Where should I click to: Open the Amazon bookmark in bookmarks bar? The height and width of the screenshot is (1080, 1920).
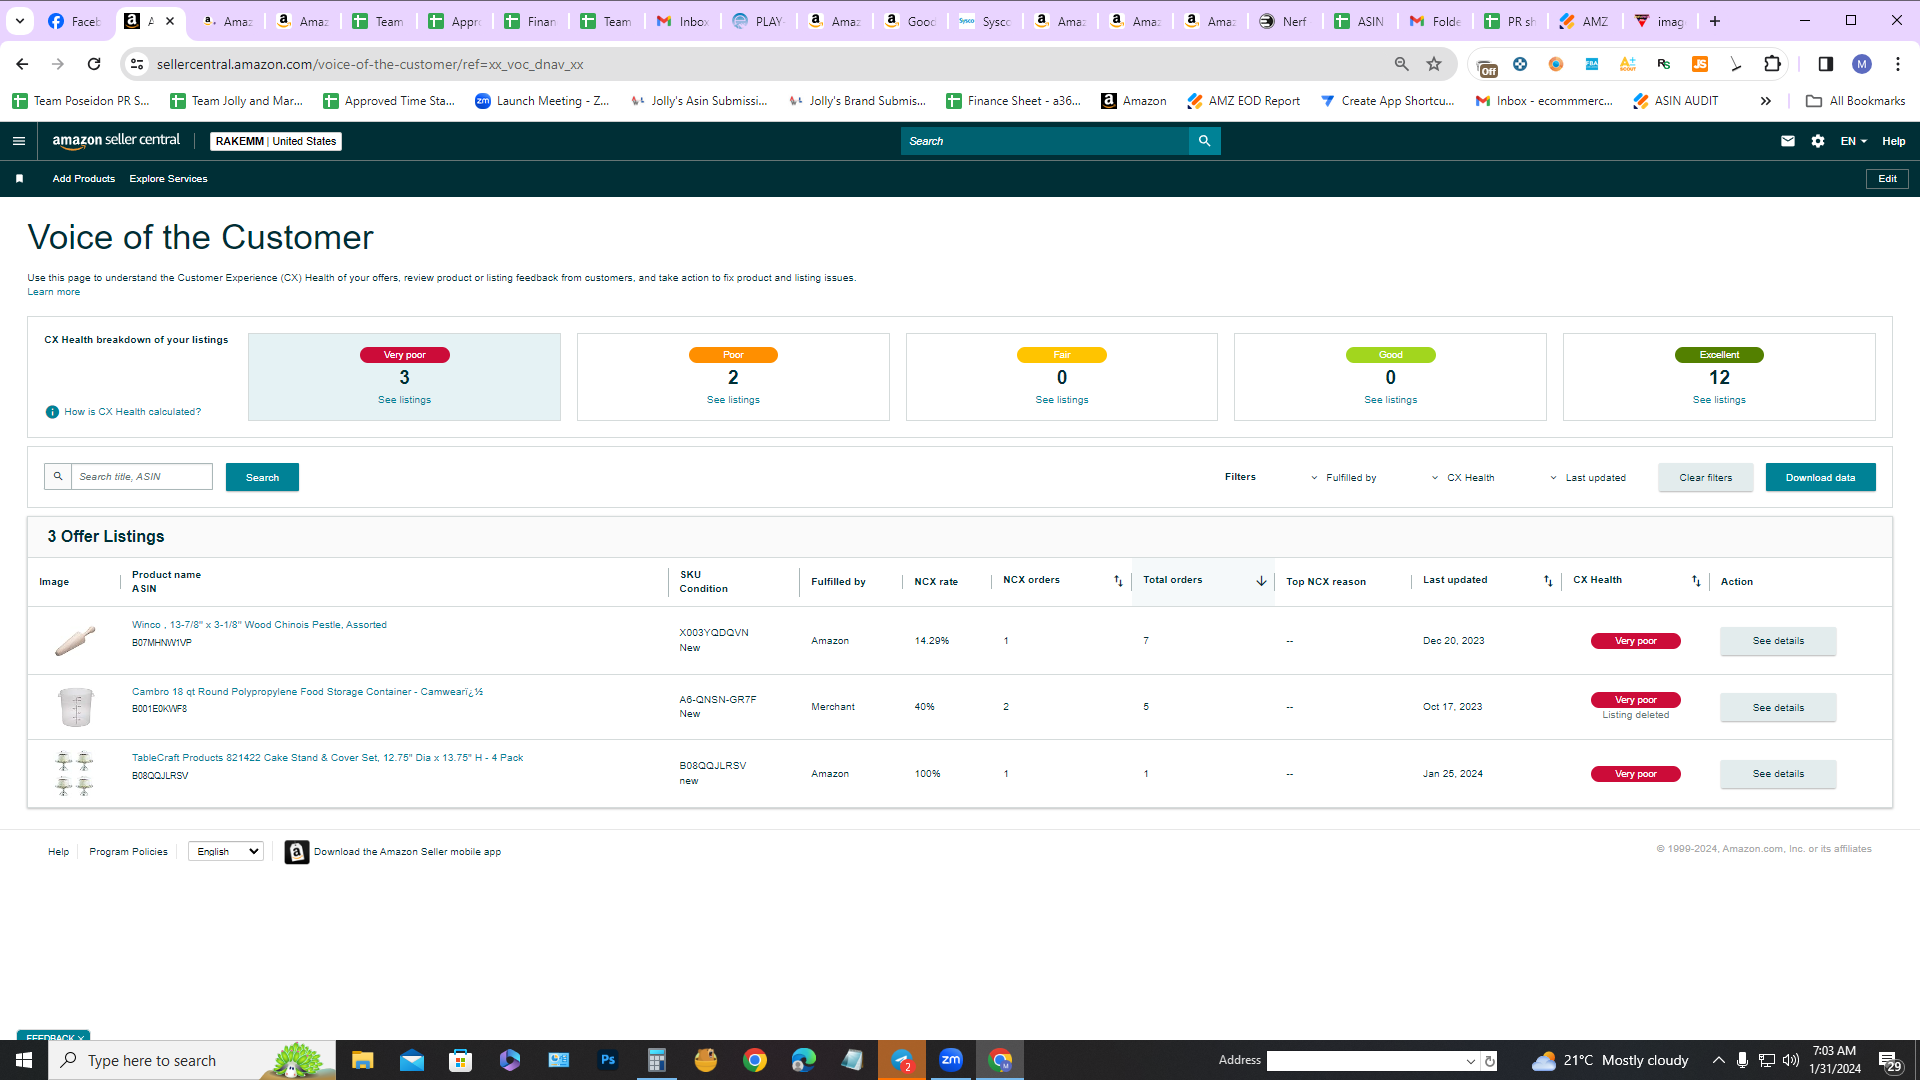tap(1134, 101)
